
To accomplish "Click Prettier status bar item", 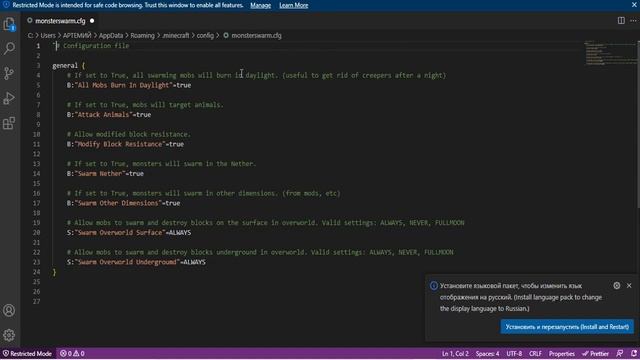I will [x=596, y=353].
